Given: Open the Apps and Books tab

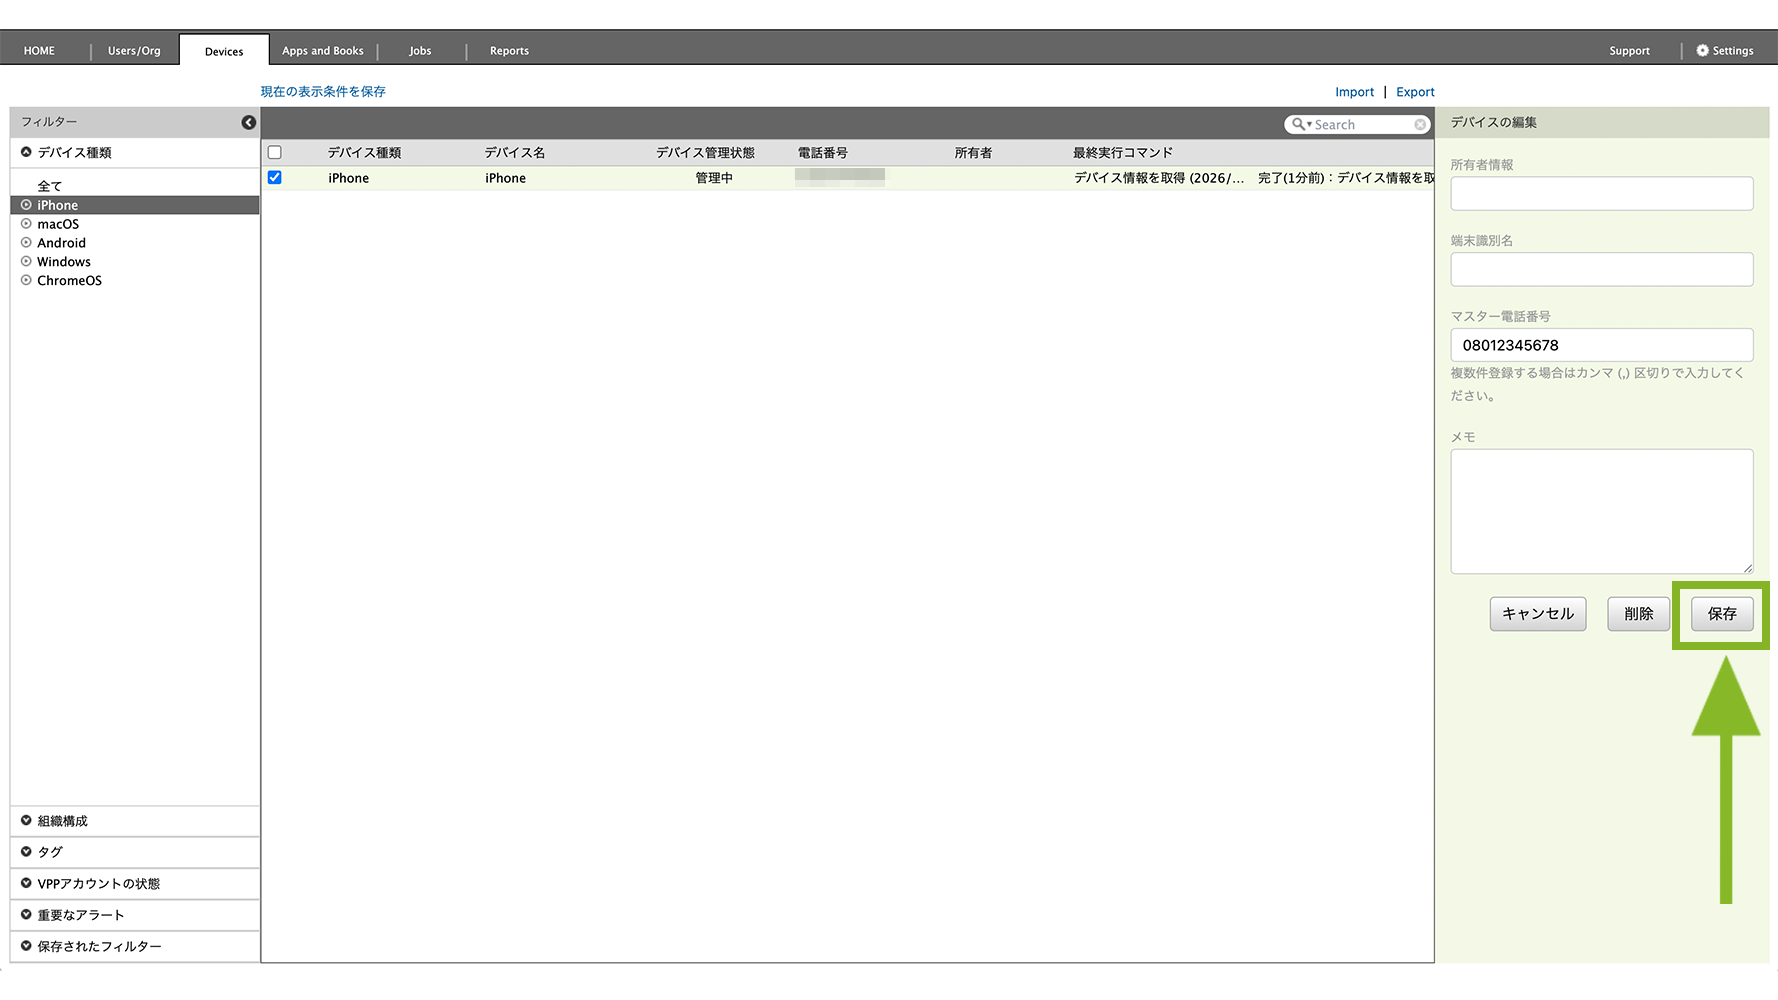Looking at the screenshot, I should [x=322, y=51].
